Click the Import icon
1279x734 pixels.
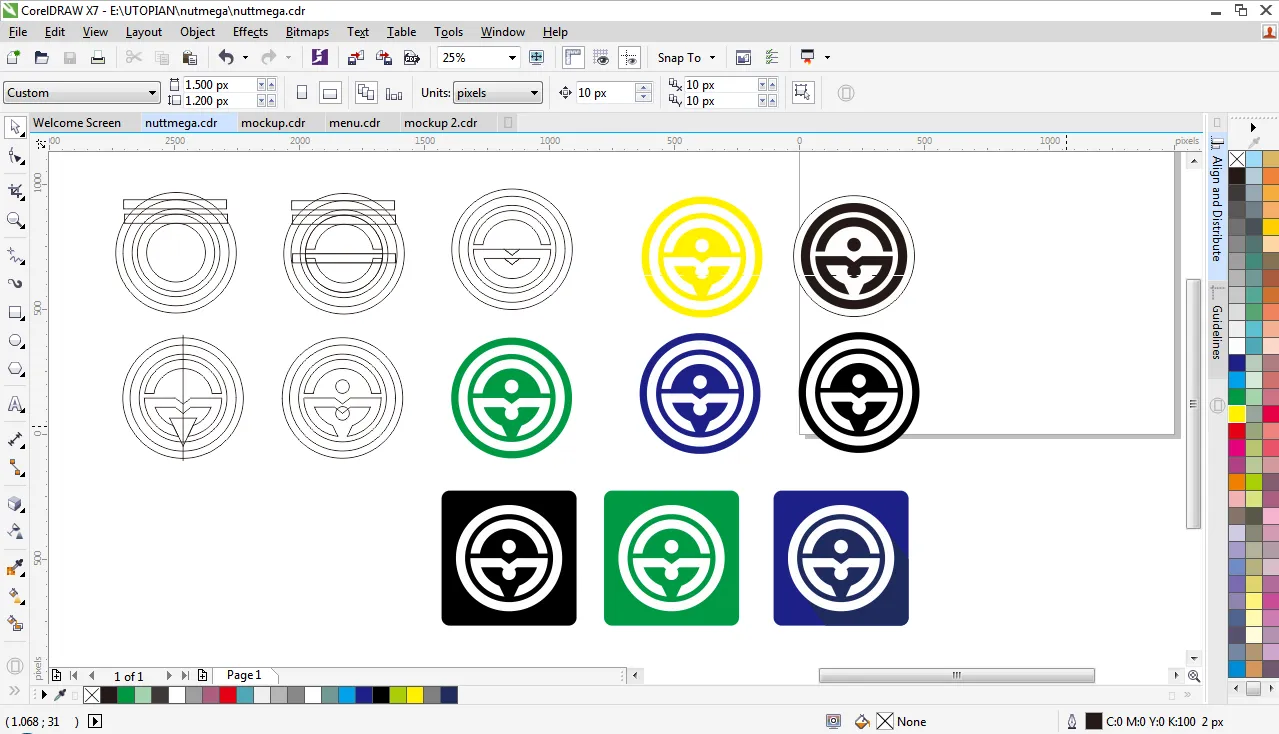[x=355, y=58]
